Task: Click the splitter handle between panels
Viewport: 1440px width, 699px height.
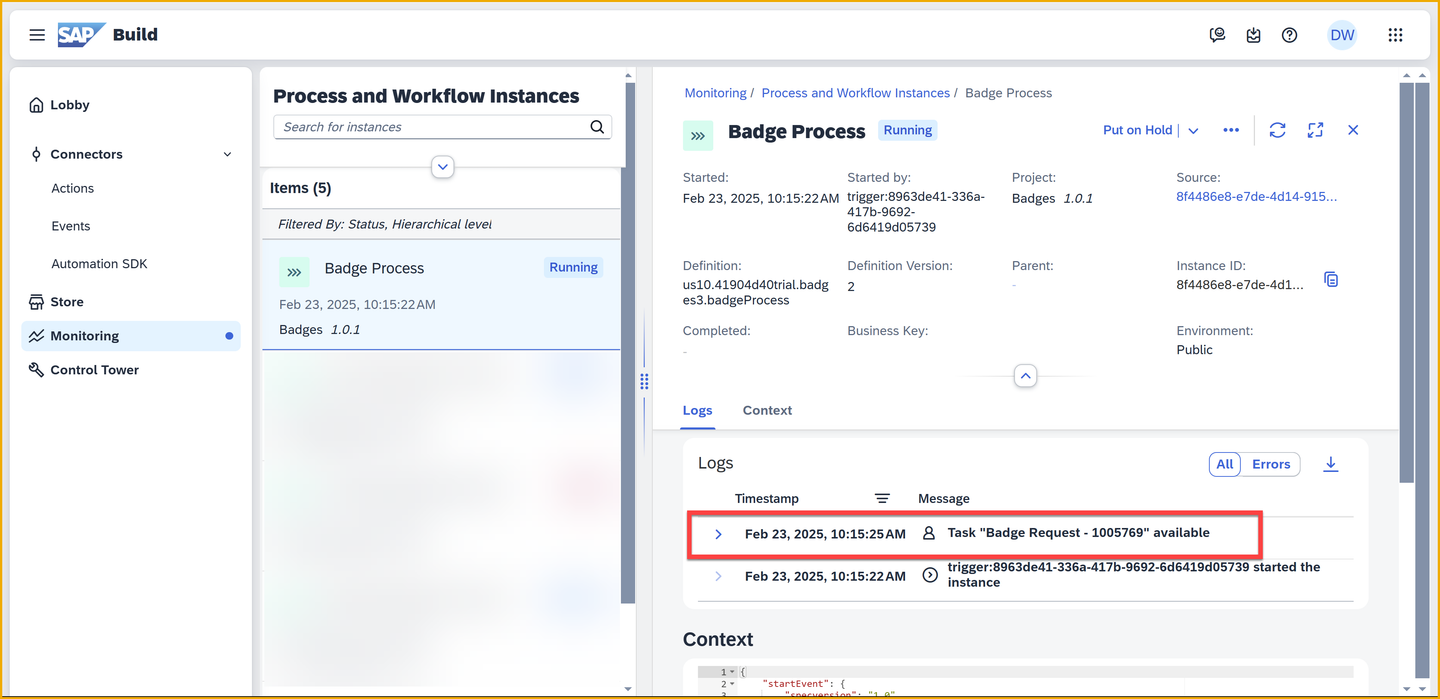Action: point(644,381)
